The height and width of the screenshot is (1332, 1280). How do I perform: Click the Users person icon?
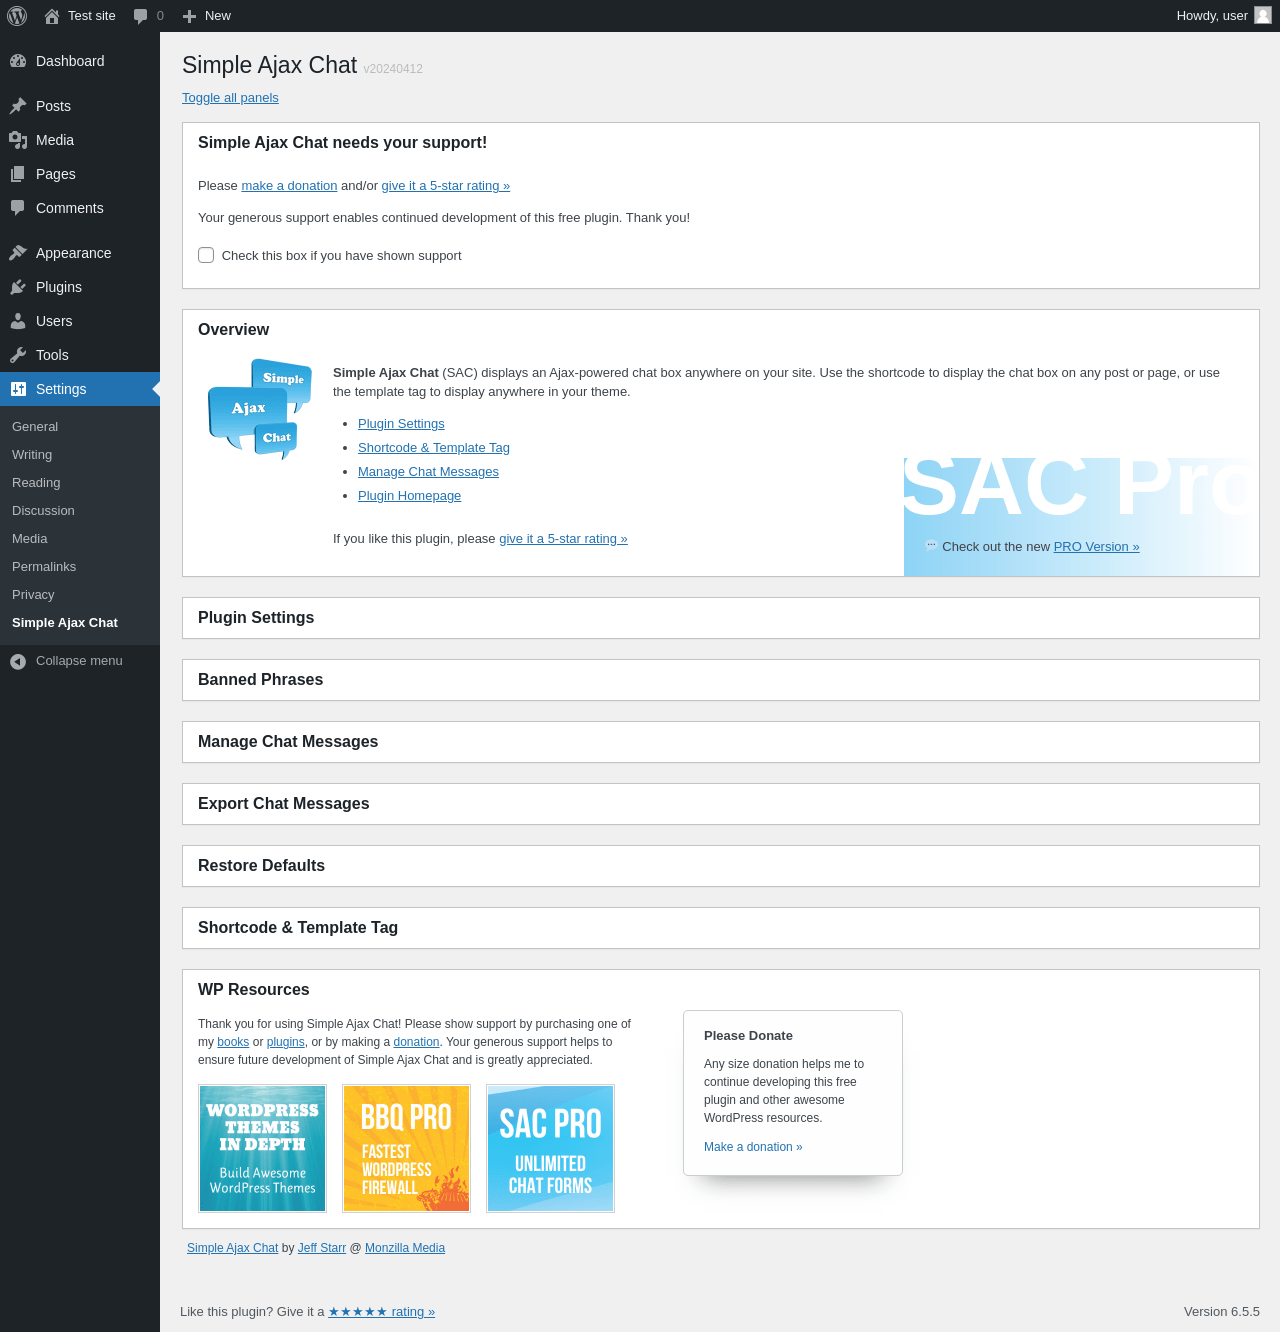[18, 321]
